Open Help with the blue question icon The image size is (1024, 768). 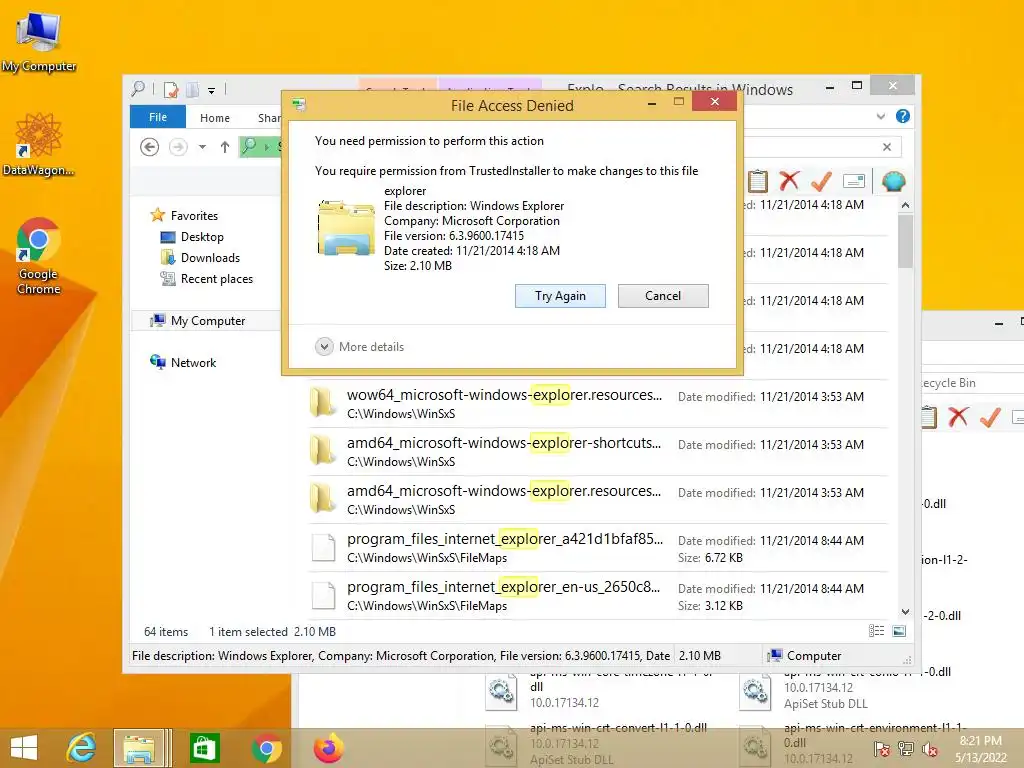(903, 116)
